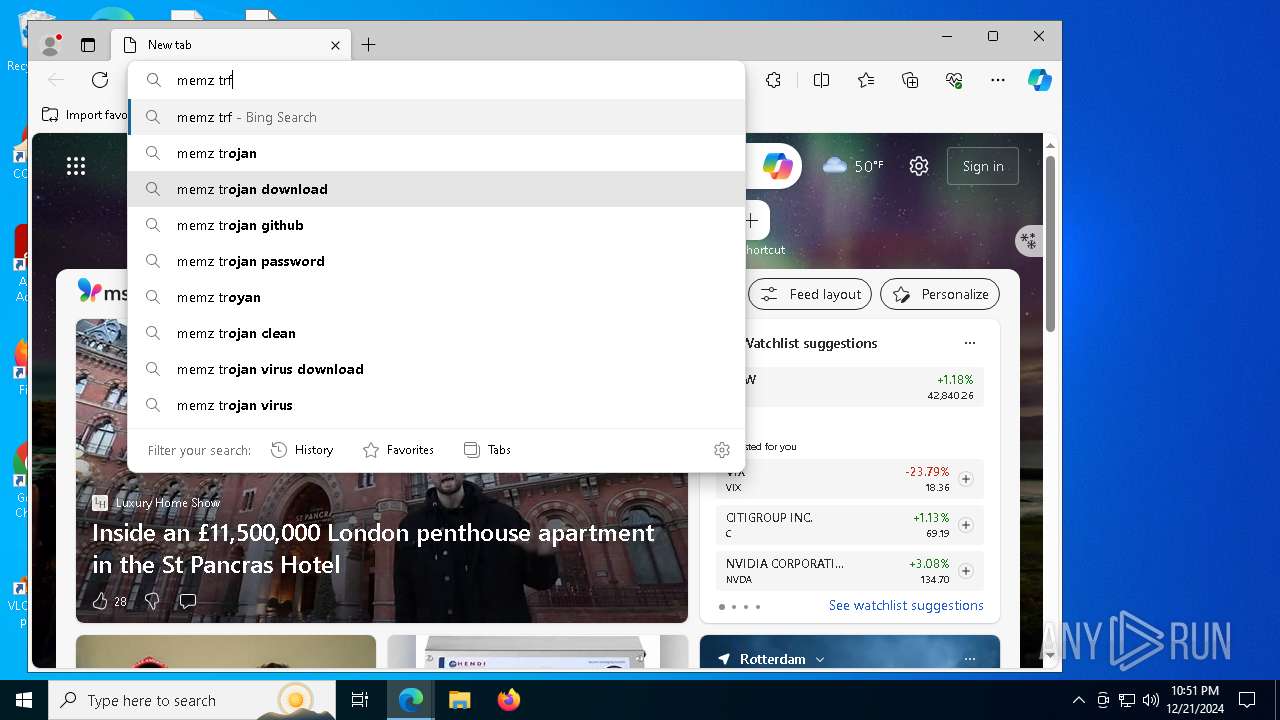Open page settings gear icon
This screenshot has width=1280, height=720.
coord(919,166)
